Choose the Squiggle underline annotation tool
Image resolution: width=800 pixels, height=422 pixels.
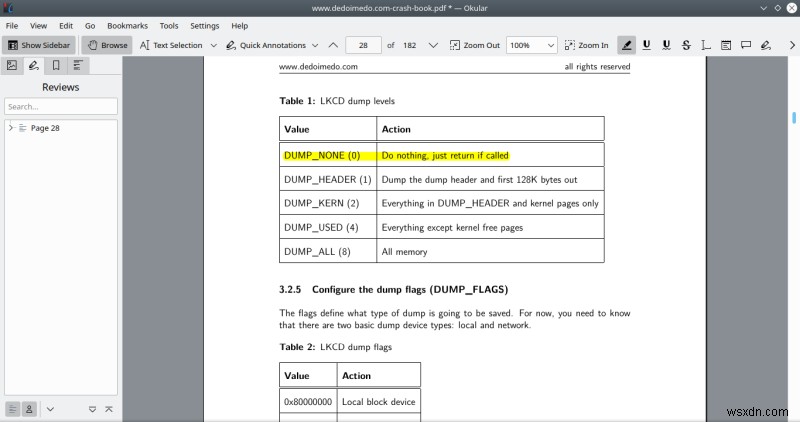(666, 45)
